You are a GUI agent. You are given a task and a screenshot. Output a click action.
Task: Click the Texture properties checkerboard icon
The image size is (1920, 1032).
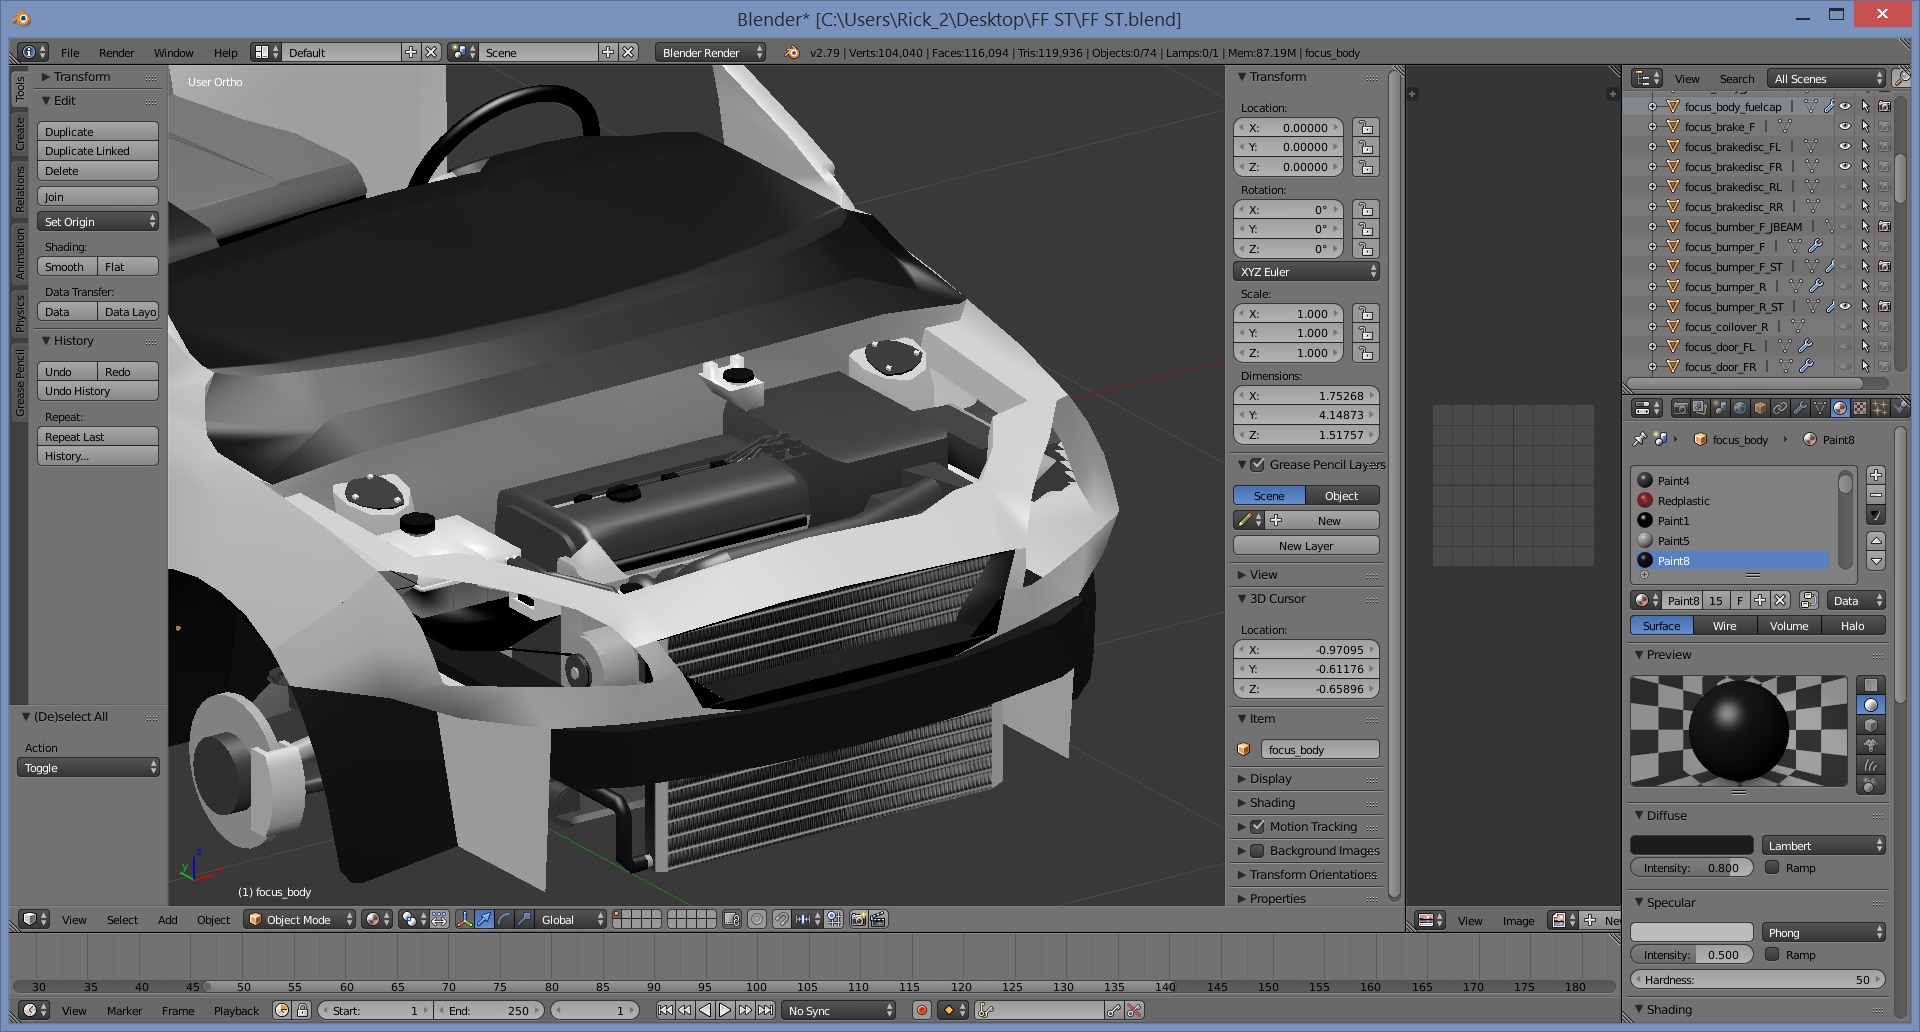click(x=1860, y=408)
